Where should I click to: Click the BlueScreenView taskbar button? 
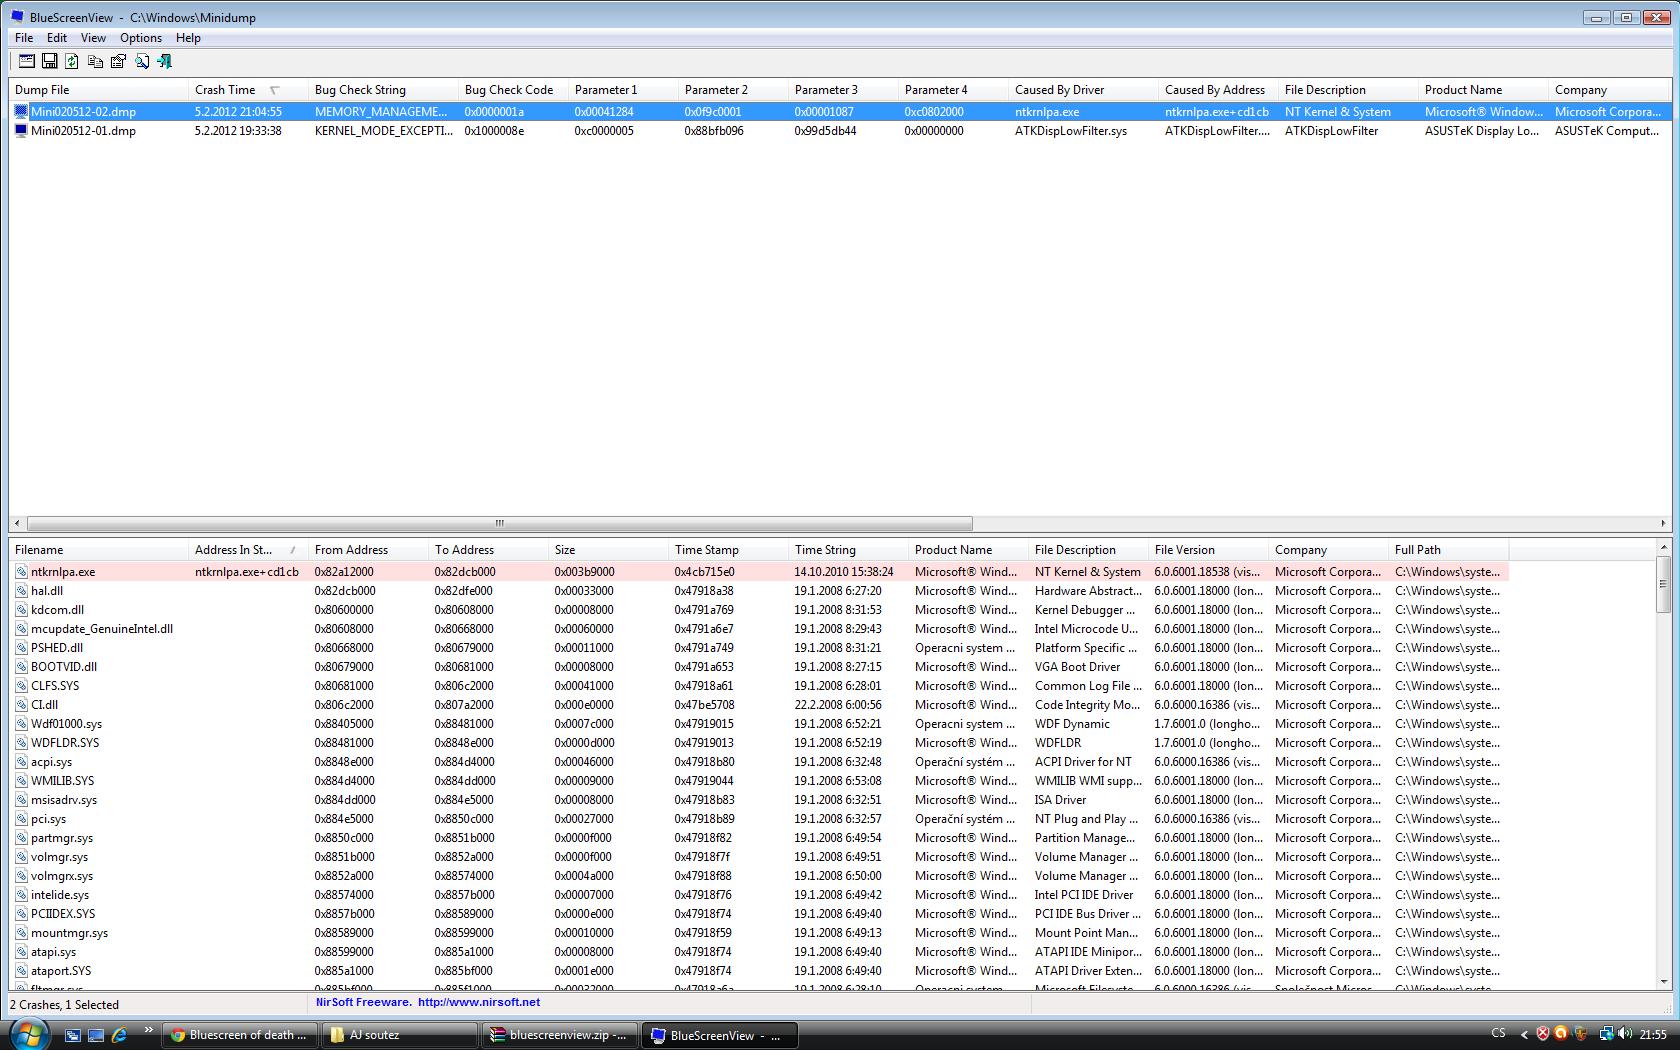point(720,1035)
